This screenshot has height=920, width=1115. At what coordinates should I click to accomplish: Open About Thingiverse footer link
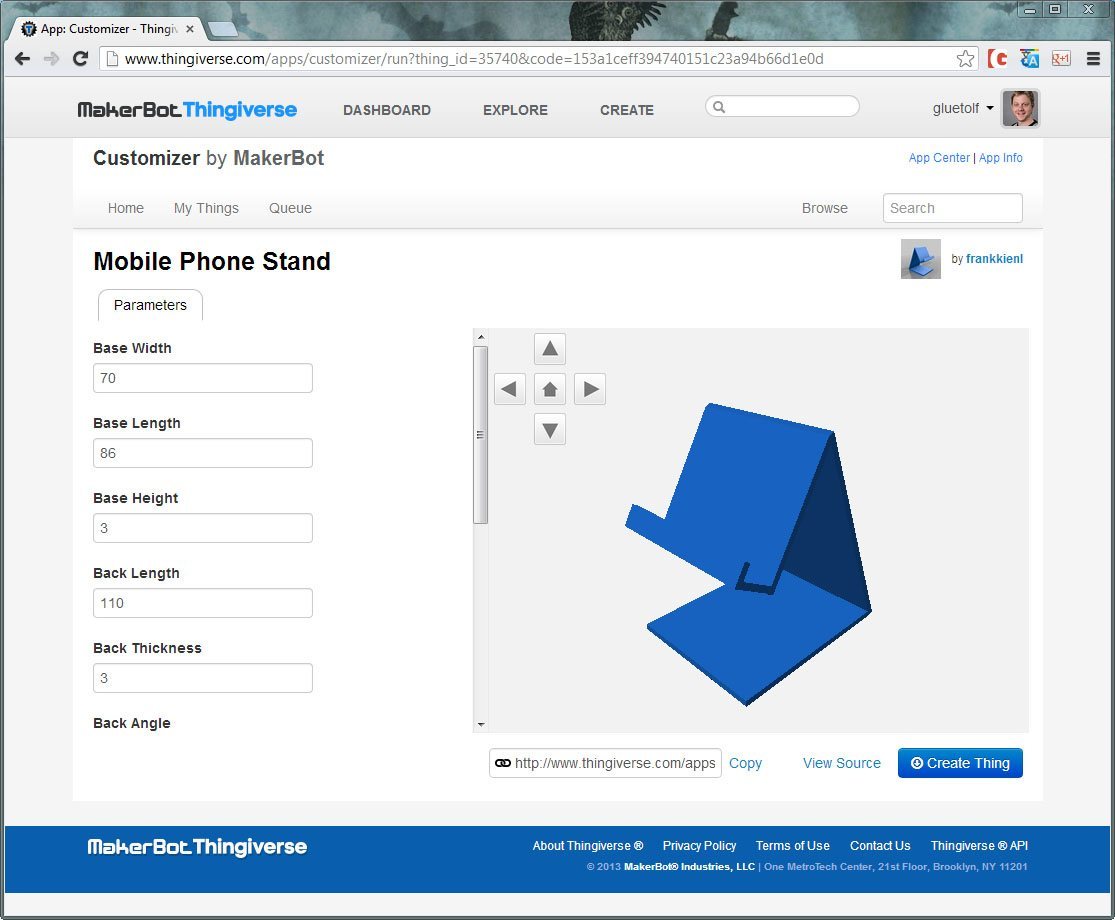coord(588,845)
